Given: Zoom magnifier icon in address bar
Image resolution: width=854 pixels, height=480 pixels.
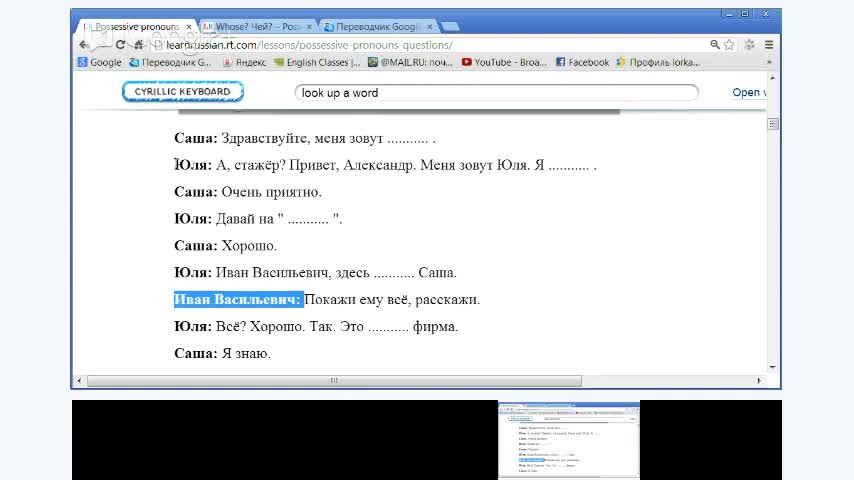Looking at the screenshot, I should coord(715,45).
